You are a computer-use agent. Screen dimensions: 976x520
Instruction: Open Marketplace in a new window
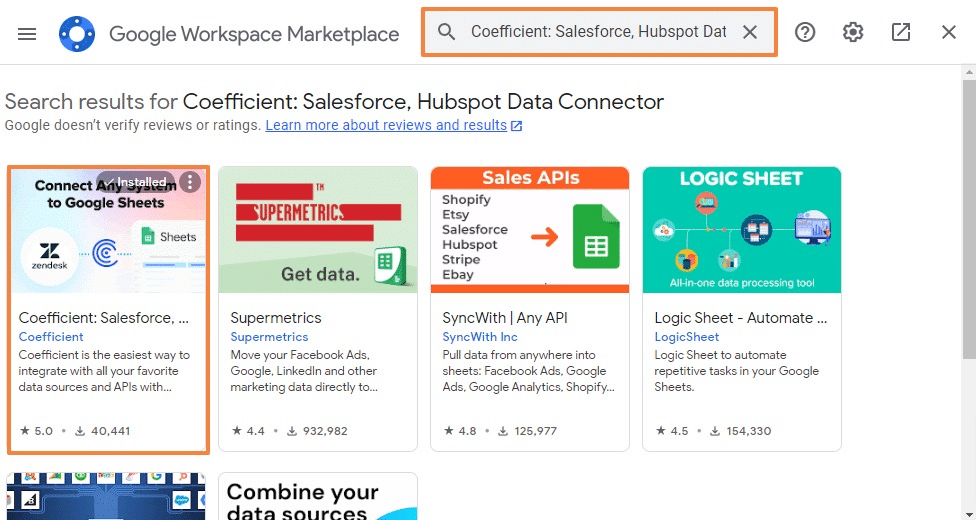(x=901, y=32)
